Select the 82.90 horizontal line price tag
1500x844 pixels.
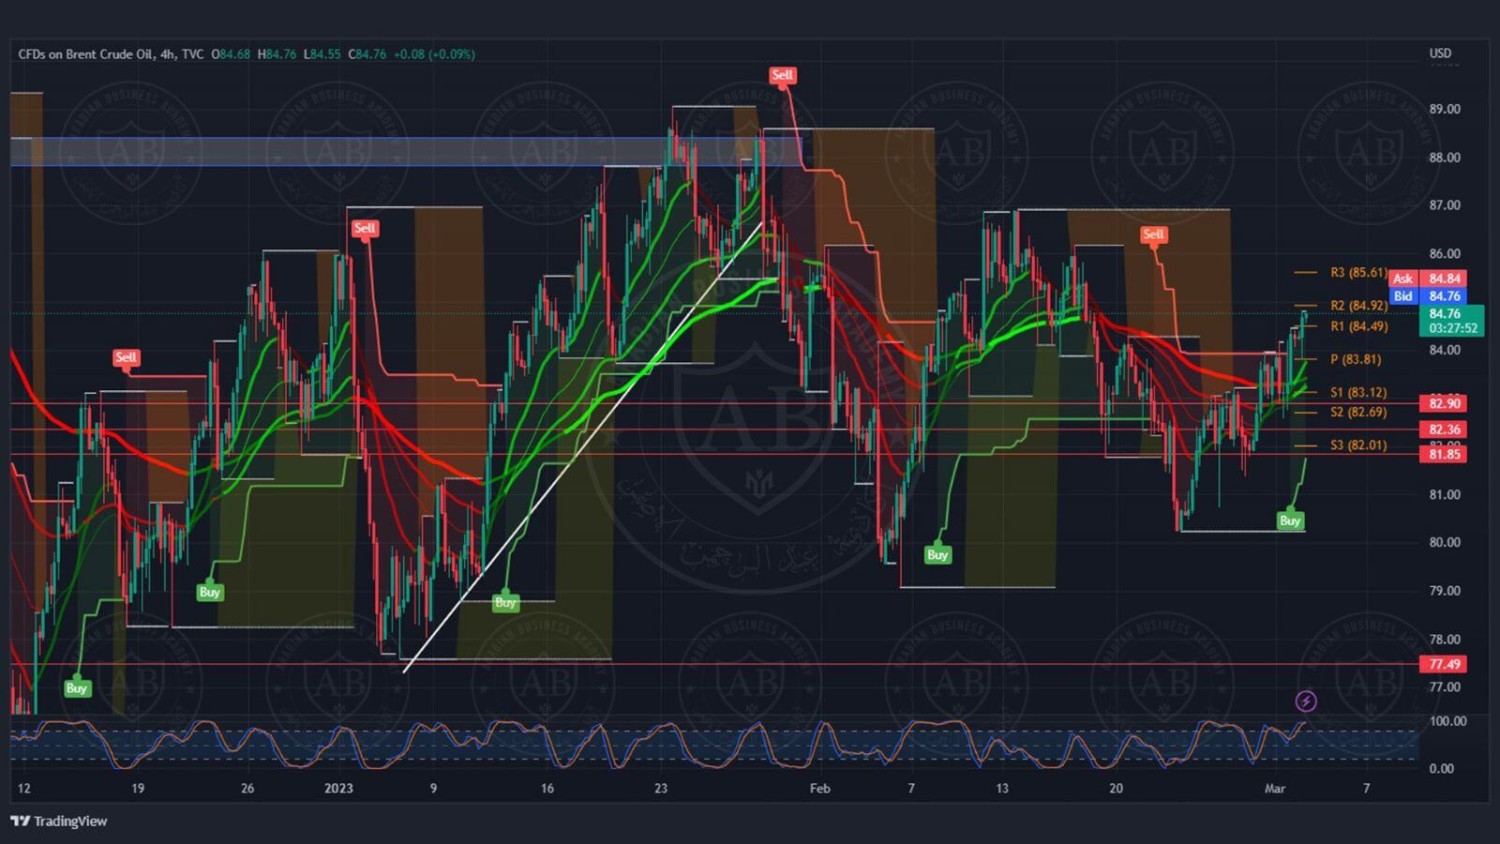[1444, 403]
